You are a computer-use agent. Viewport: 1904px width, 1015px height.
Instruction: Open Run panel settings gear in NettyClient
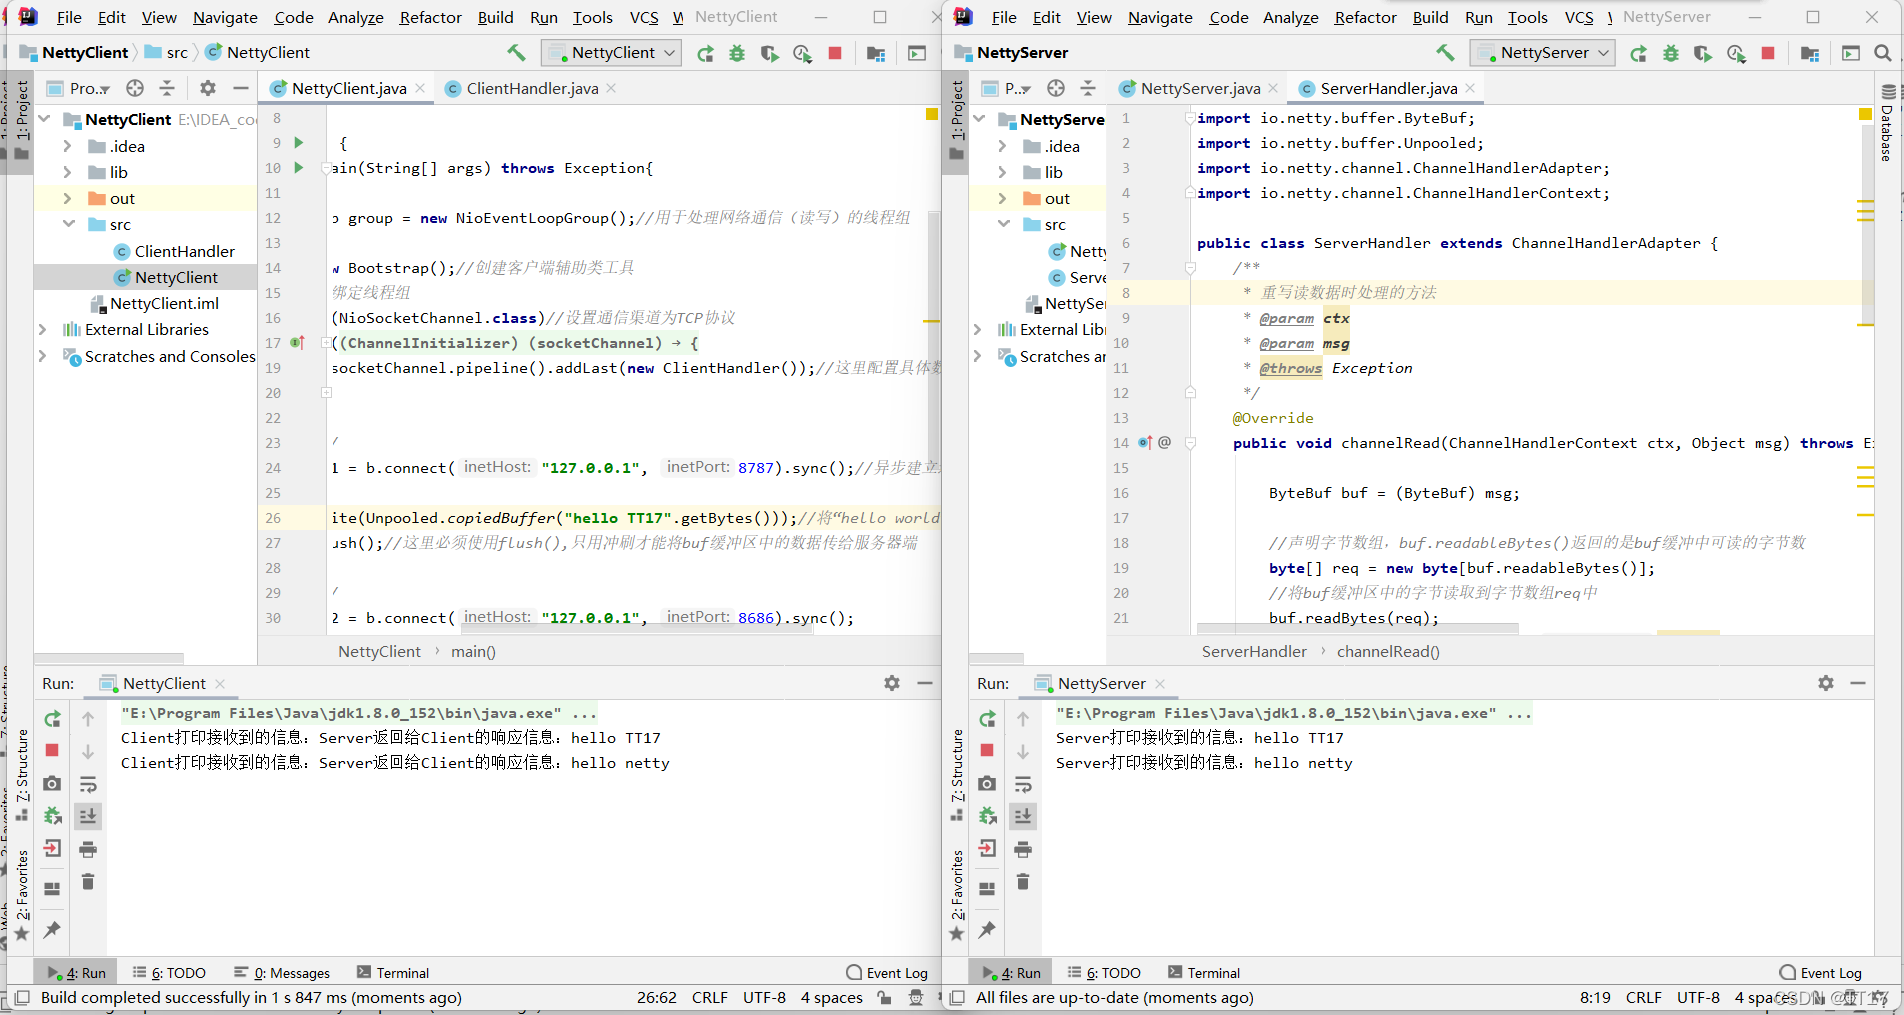[892, 683]
